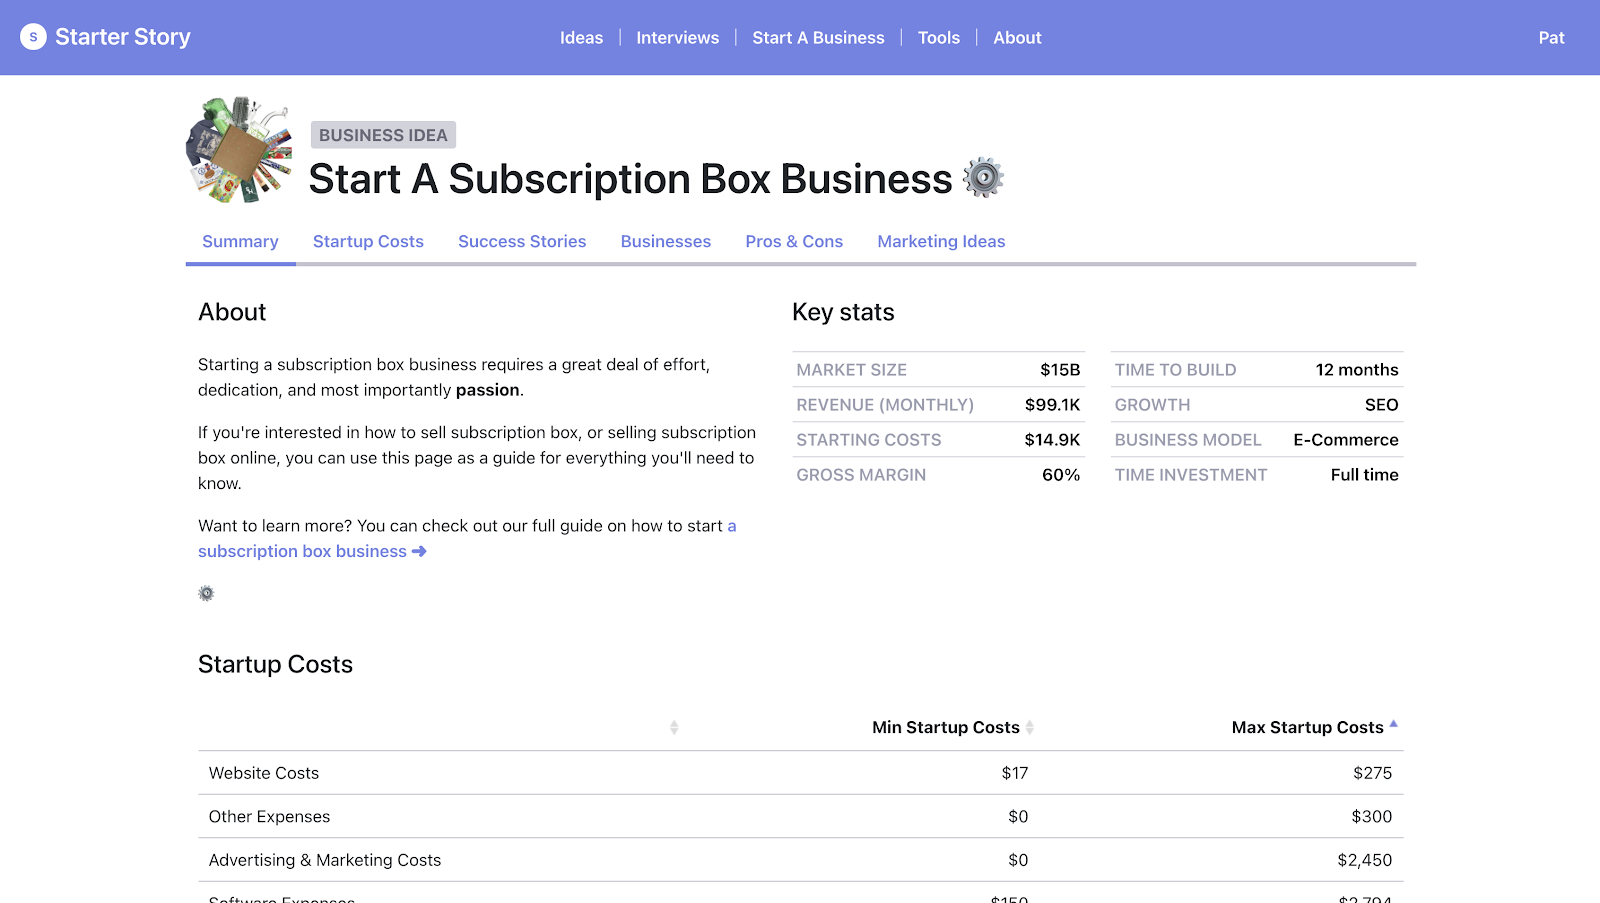
Task: Click the gear icon beside the page title
Action: [983, 178]
